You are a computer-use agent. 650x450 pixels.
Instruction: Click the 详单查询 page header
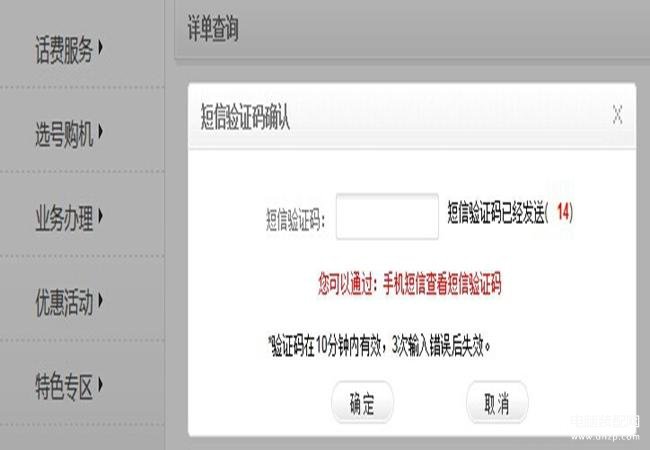[213, 28]
